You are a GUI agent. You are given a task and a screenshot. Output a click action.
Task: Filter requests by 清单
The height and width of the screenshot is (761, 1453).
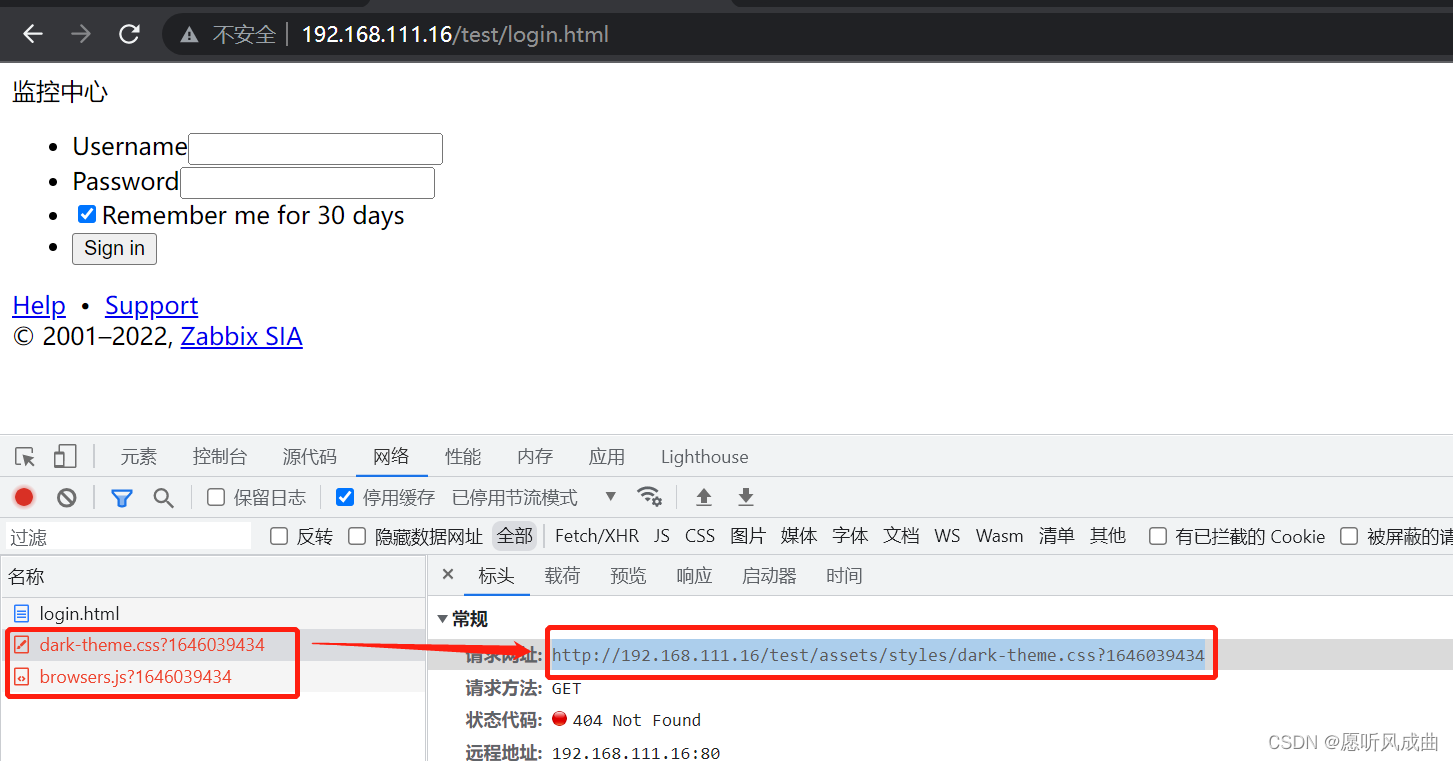(x=1056, y=536)
